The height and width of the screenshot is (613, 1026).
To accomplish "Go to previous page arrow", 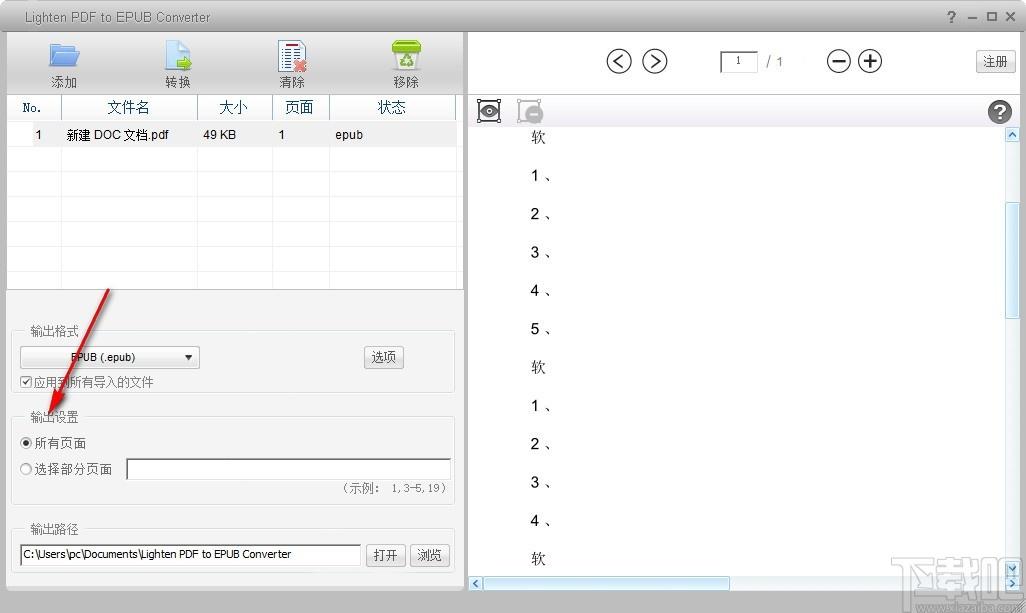I will pyautogui.click(x=618, y=61).
